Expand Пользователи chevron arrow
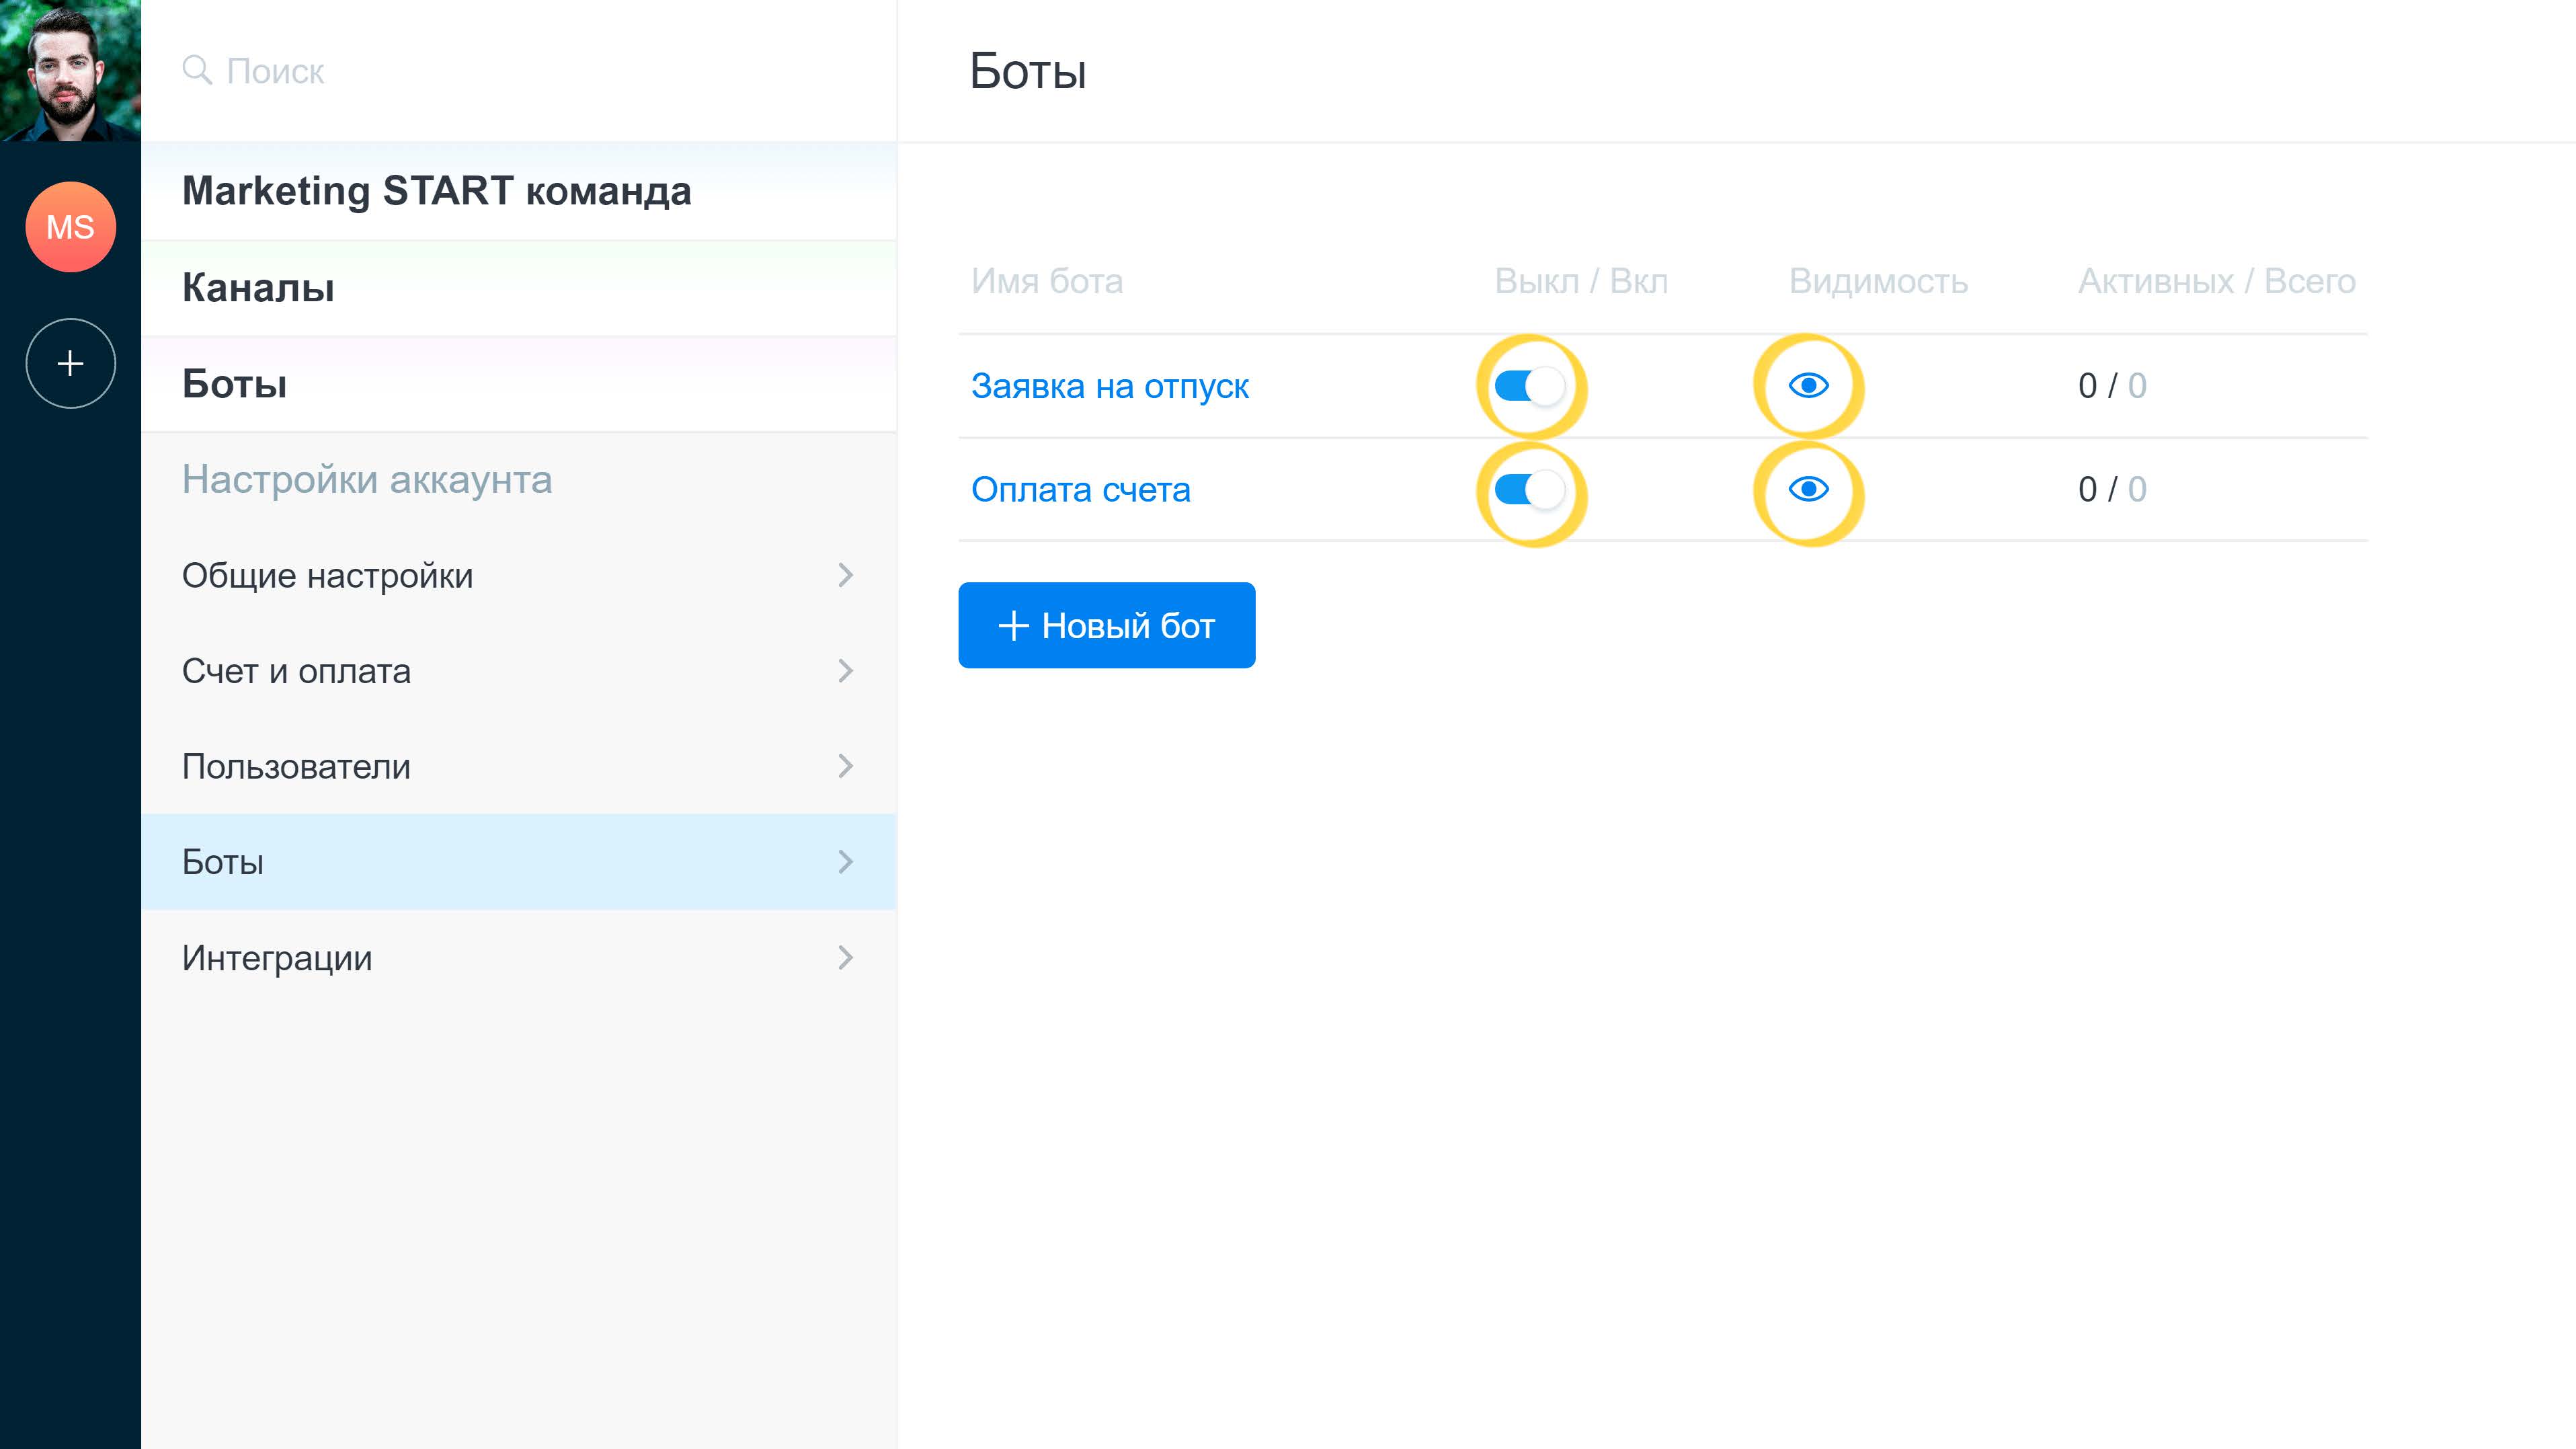2576x1449 pixels. (845, 766)
